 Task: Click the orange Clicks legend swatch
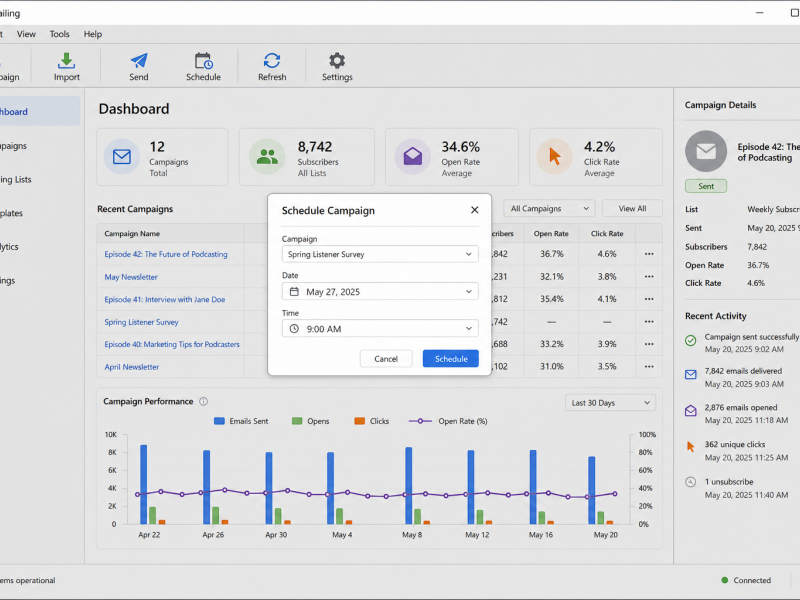[x=360, y=421]
